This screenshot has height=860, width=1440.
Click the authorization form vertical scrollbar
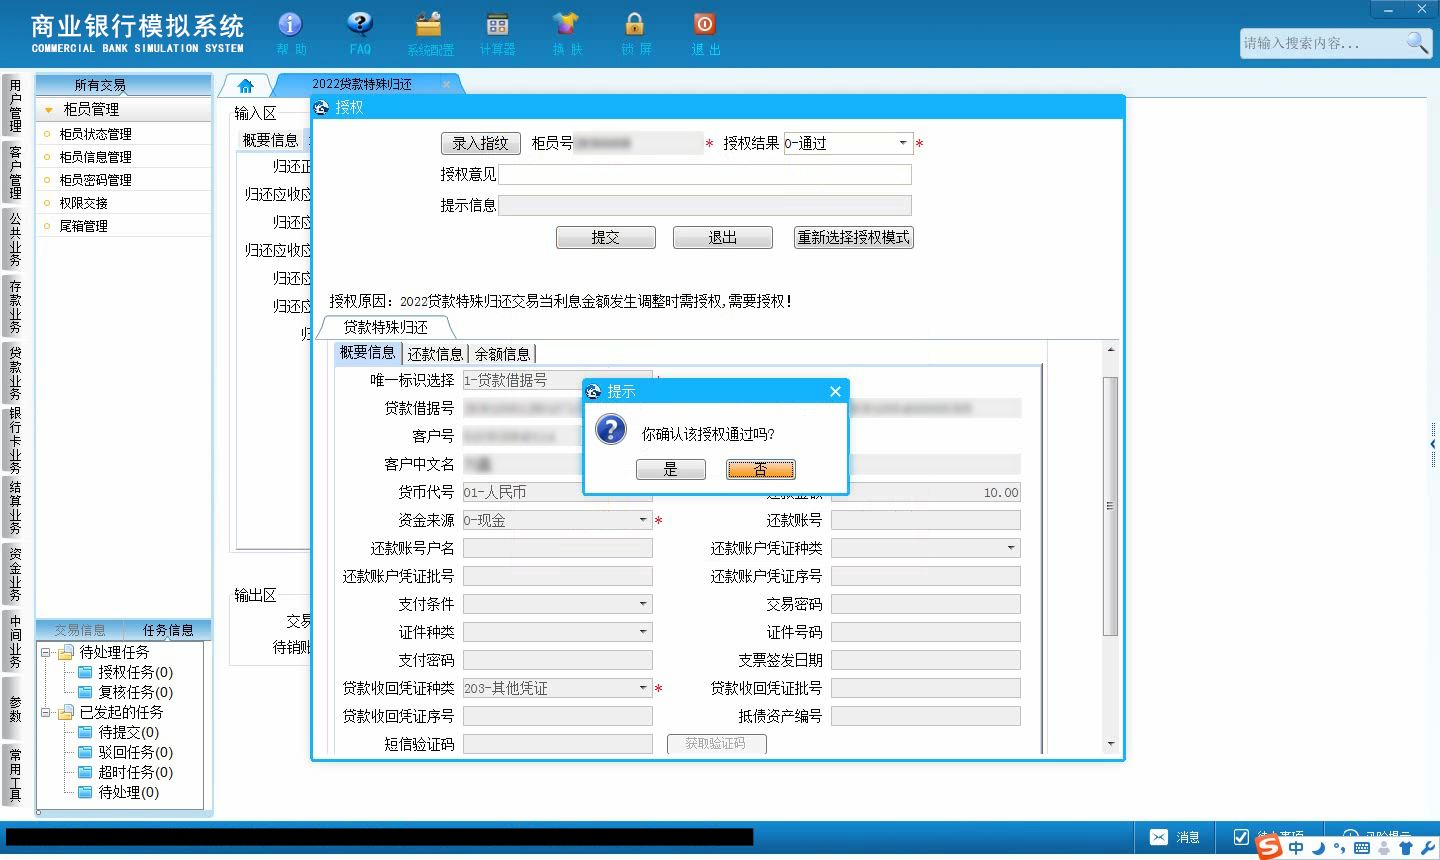[x=1110, y=506]
